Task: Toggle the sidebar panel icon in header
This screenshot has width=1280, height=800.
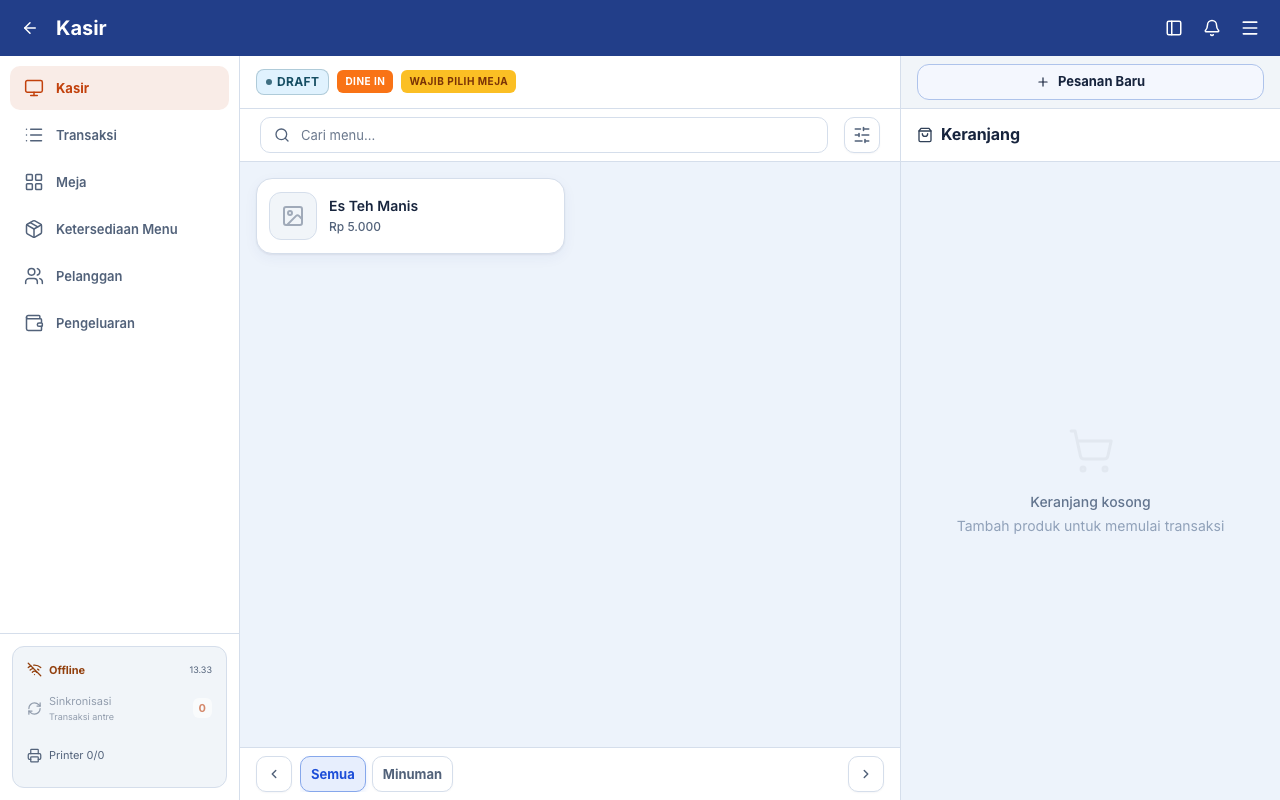Action: coord(1174,28)
